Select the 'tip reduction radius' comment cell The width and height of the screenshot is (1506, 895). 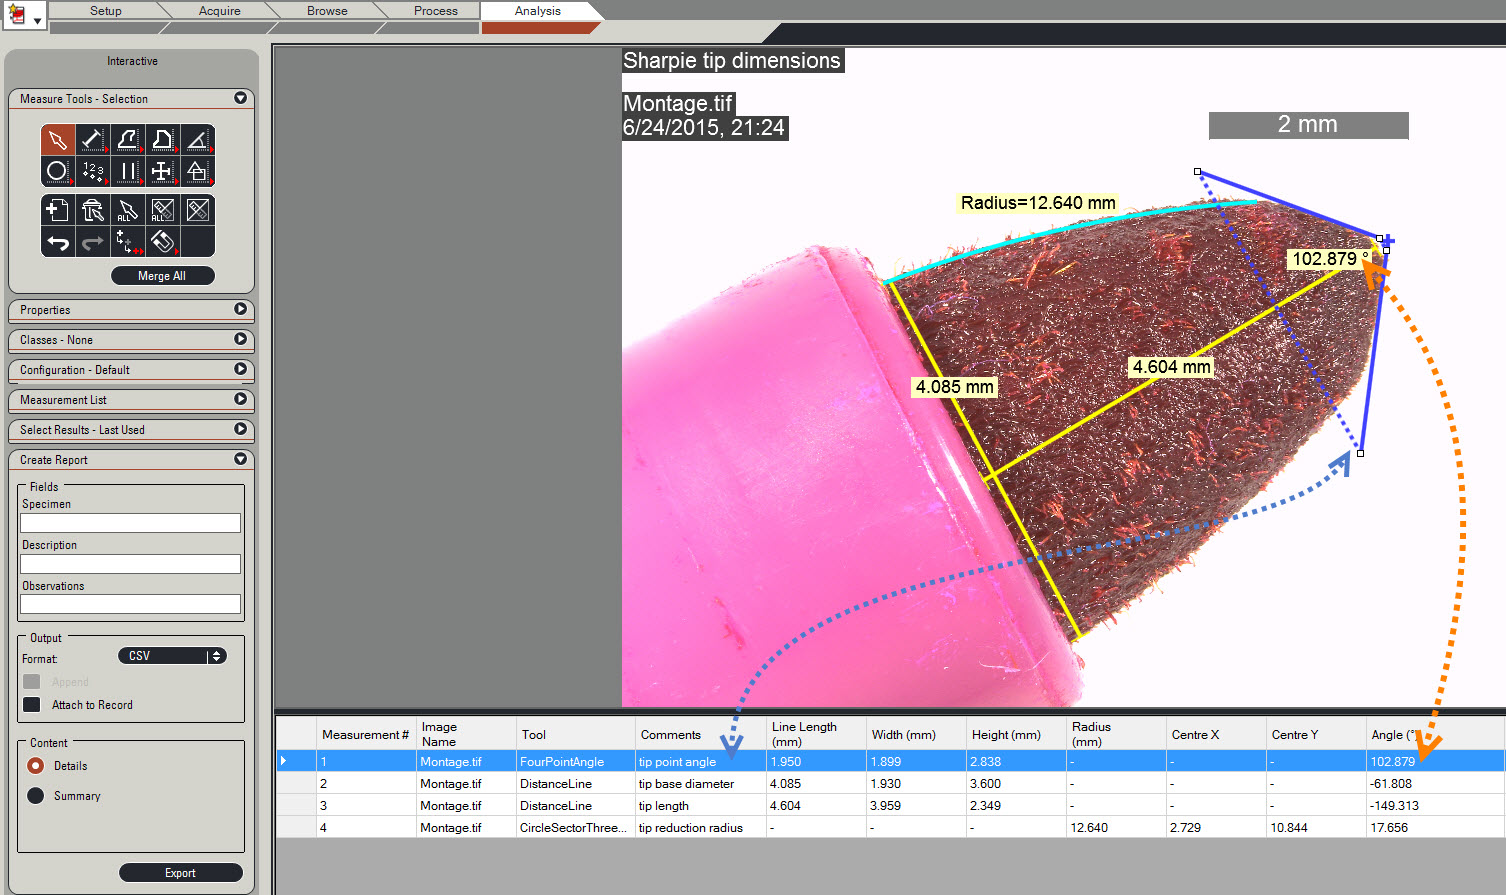tap(700, 828)
